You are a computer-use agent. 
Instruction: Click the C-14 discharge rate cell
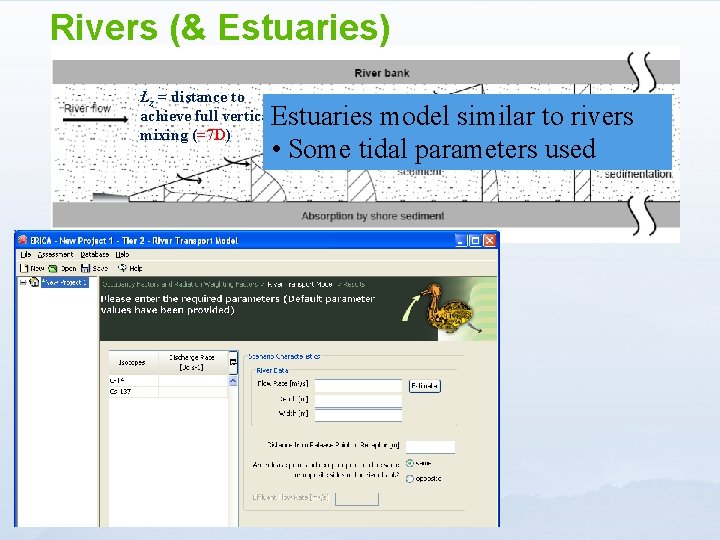(x=193, y=381)
